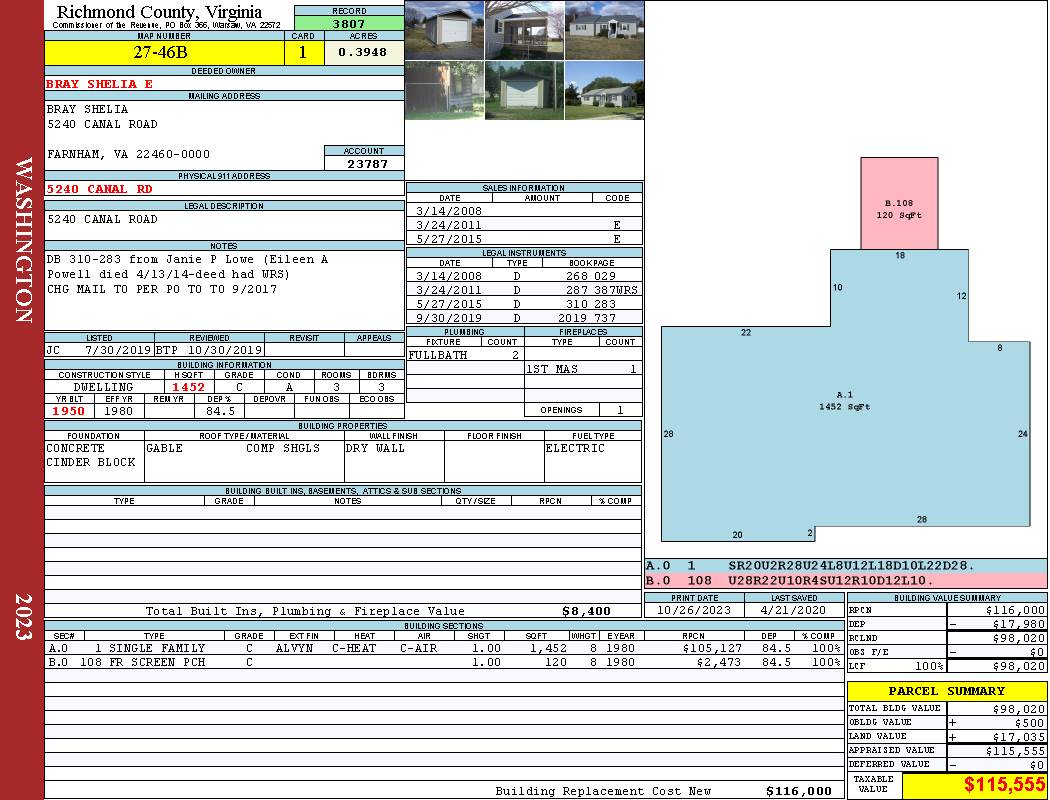Screen dimensions: 1050x800
Task: Click the notes line starting DB 310-283
Action: click(187, 259)
